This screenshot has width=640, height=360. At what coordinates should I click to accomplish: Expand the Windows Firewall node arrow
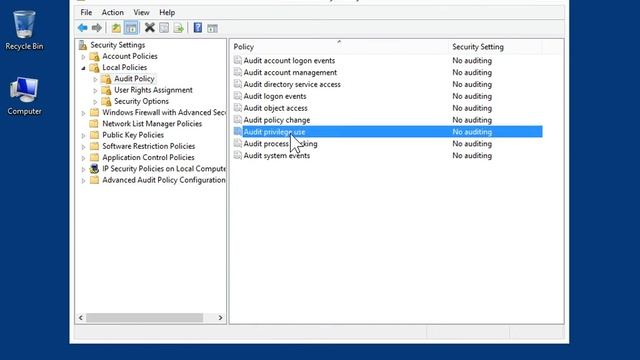(x=83, y=113)
